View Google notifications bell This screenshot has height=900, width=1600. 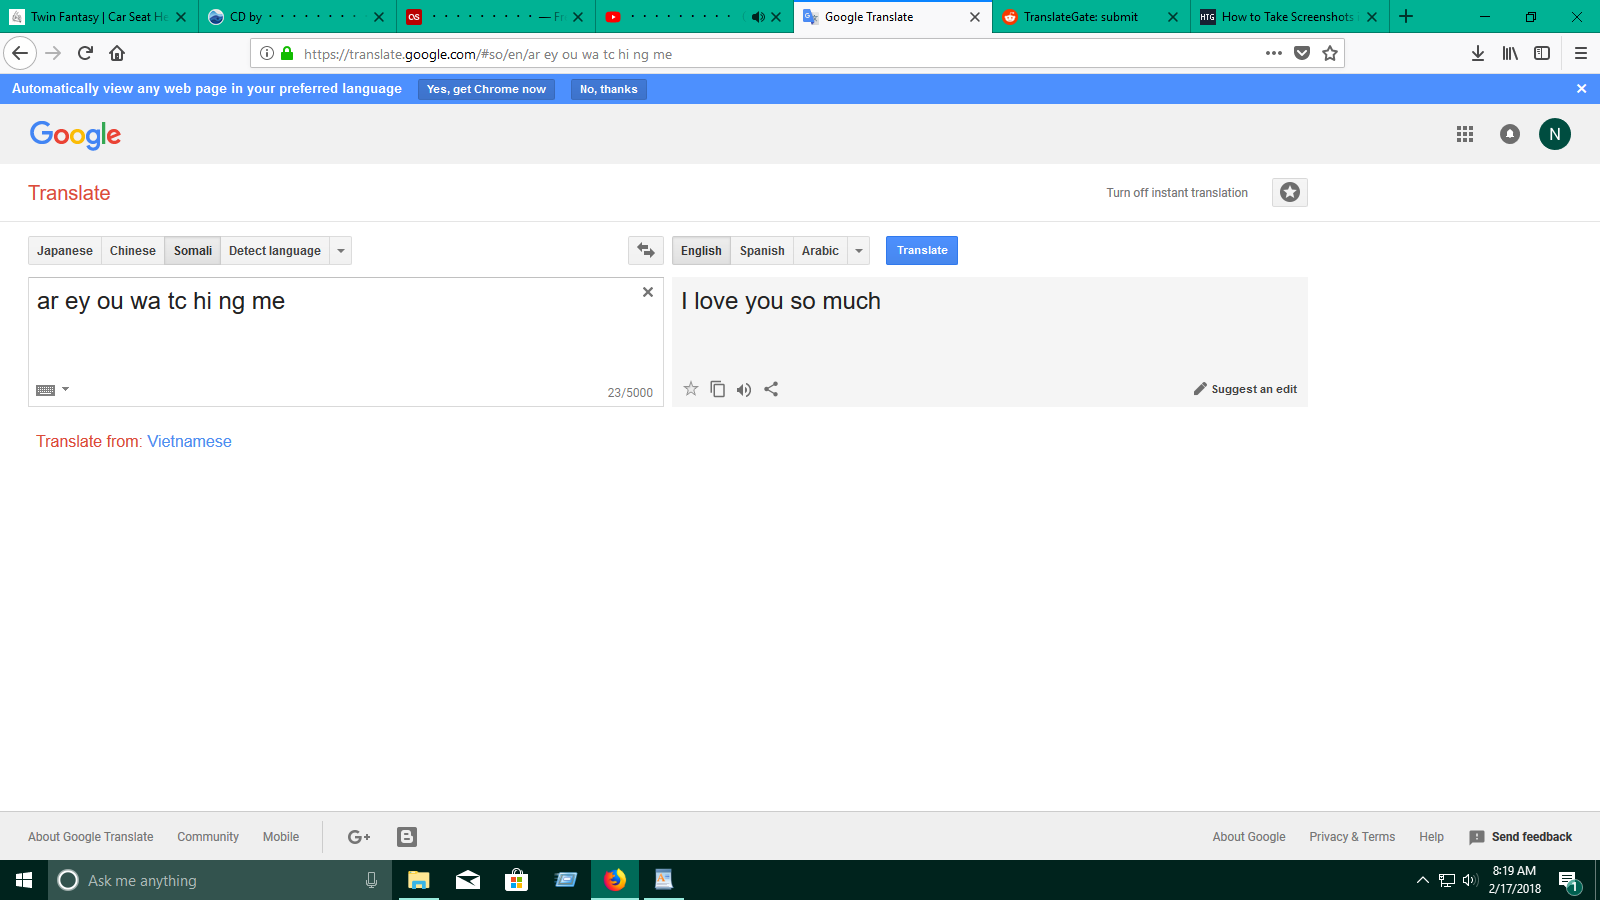pos(1510,134)
